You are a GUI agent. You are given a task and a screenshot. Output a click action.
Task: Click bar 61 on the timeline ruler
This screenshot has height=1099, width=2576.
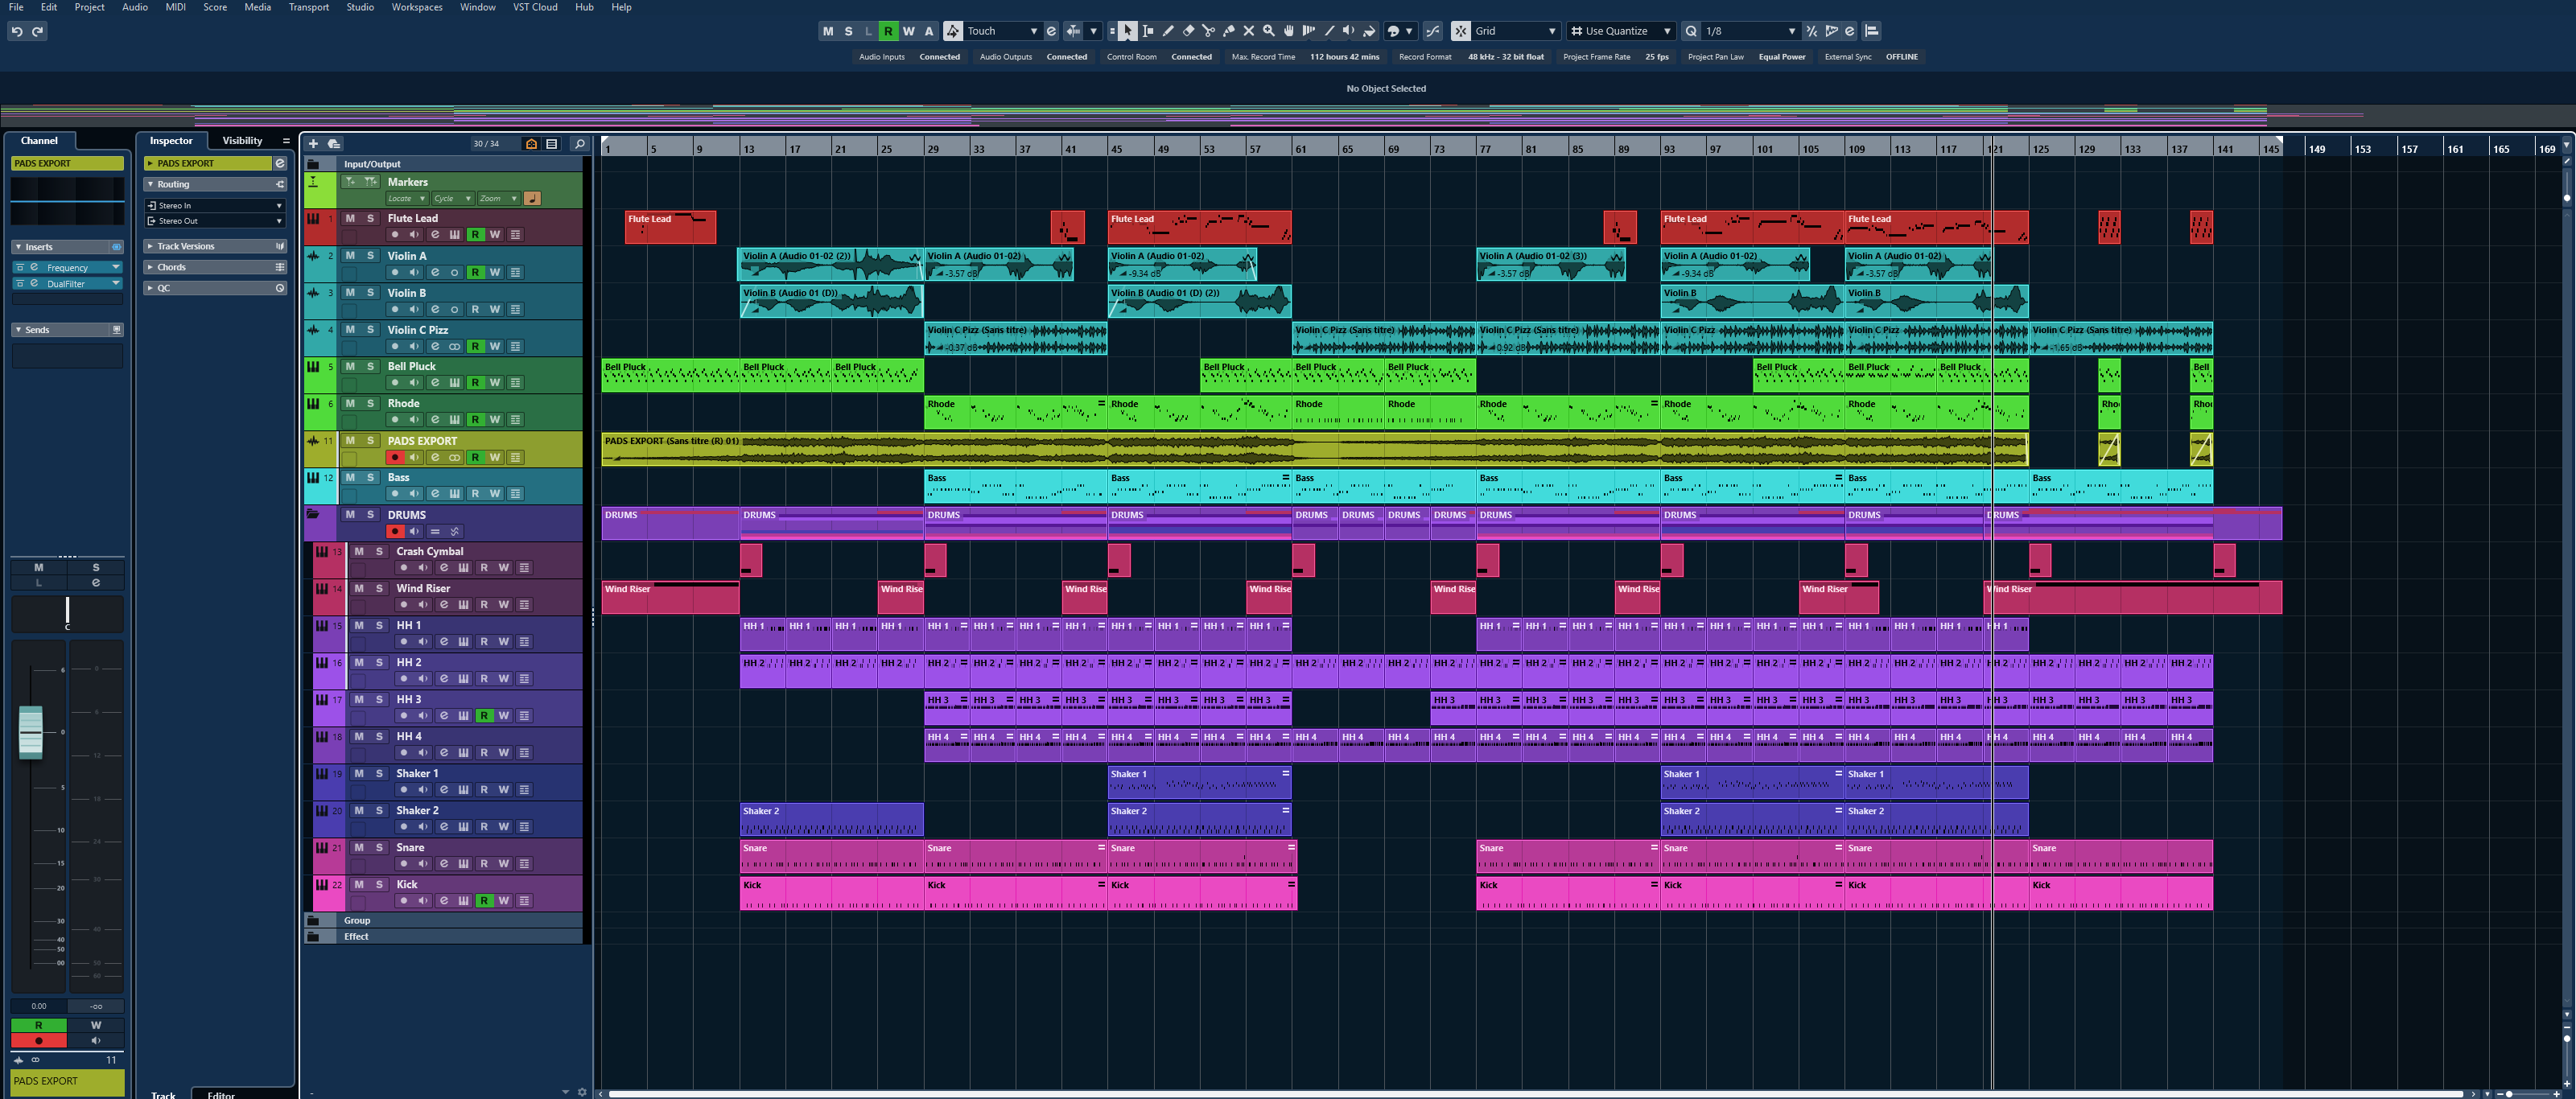tap(1300, 148)
